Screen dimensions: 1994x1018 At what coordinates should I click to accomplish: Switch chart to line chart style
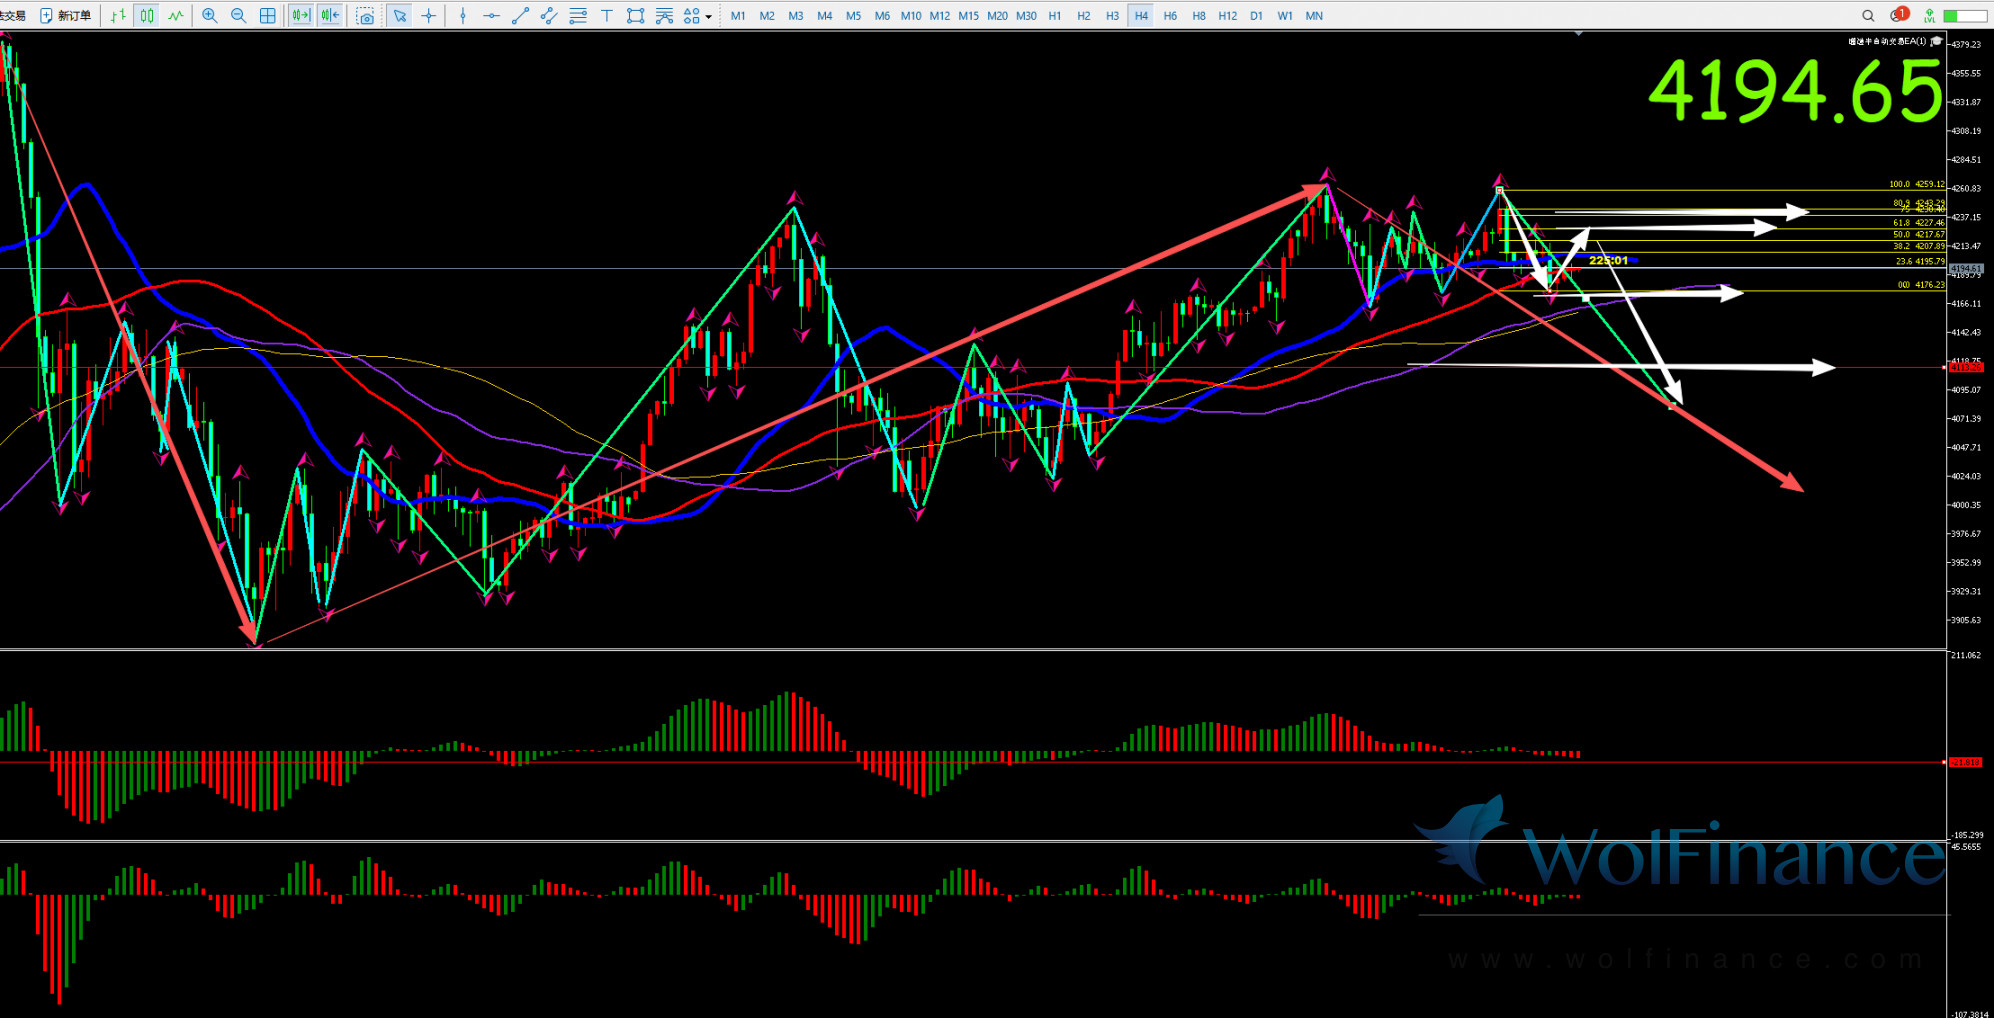(176, 16)
